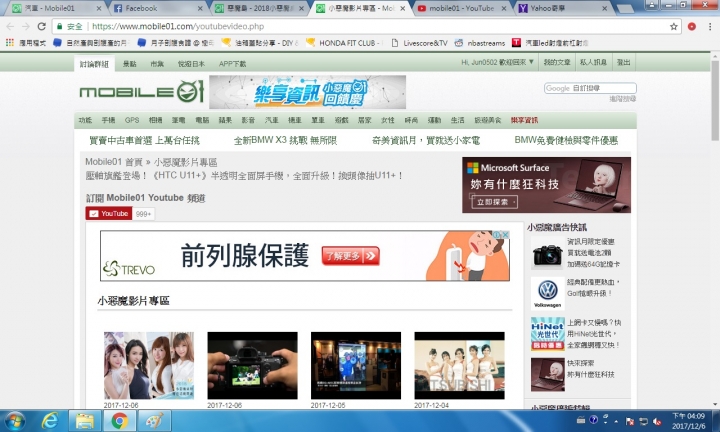Open a new tab with the new-tab button
This screenshot has width=720, height=432.
(625, 8)
